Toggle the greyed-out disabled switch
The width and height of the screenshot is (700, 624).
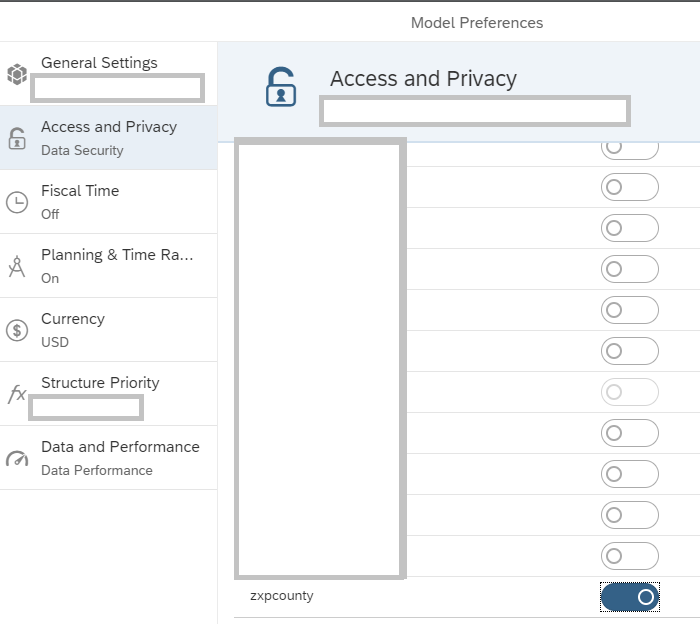pyautogui.click(x=630, y=392)
